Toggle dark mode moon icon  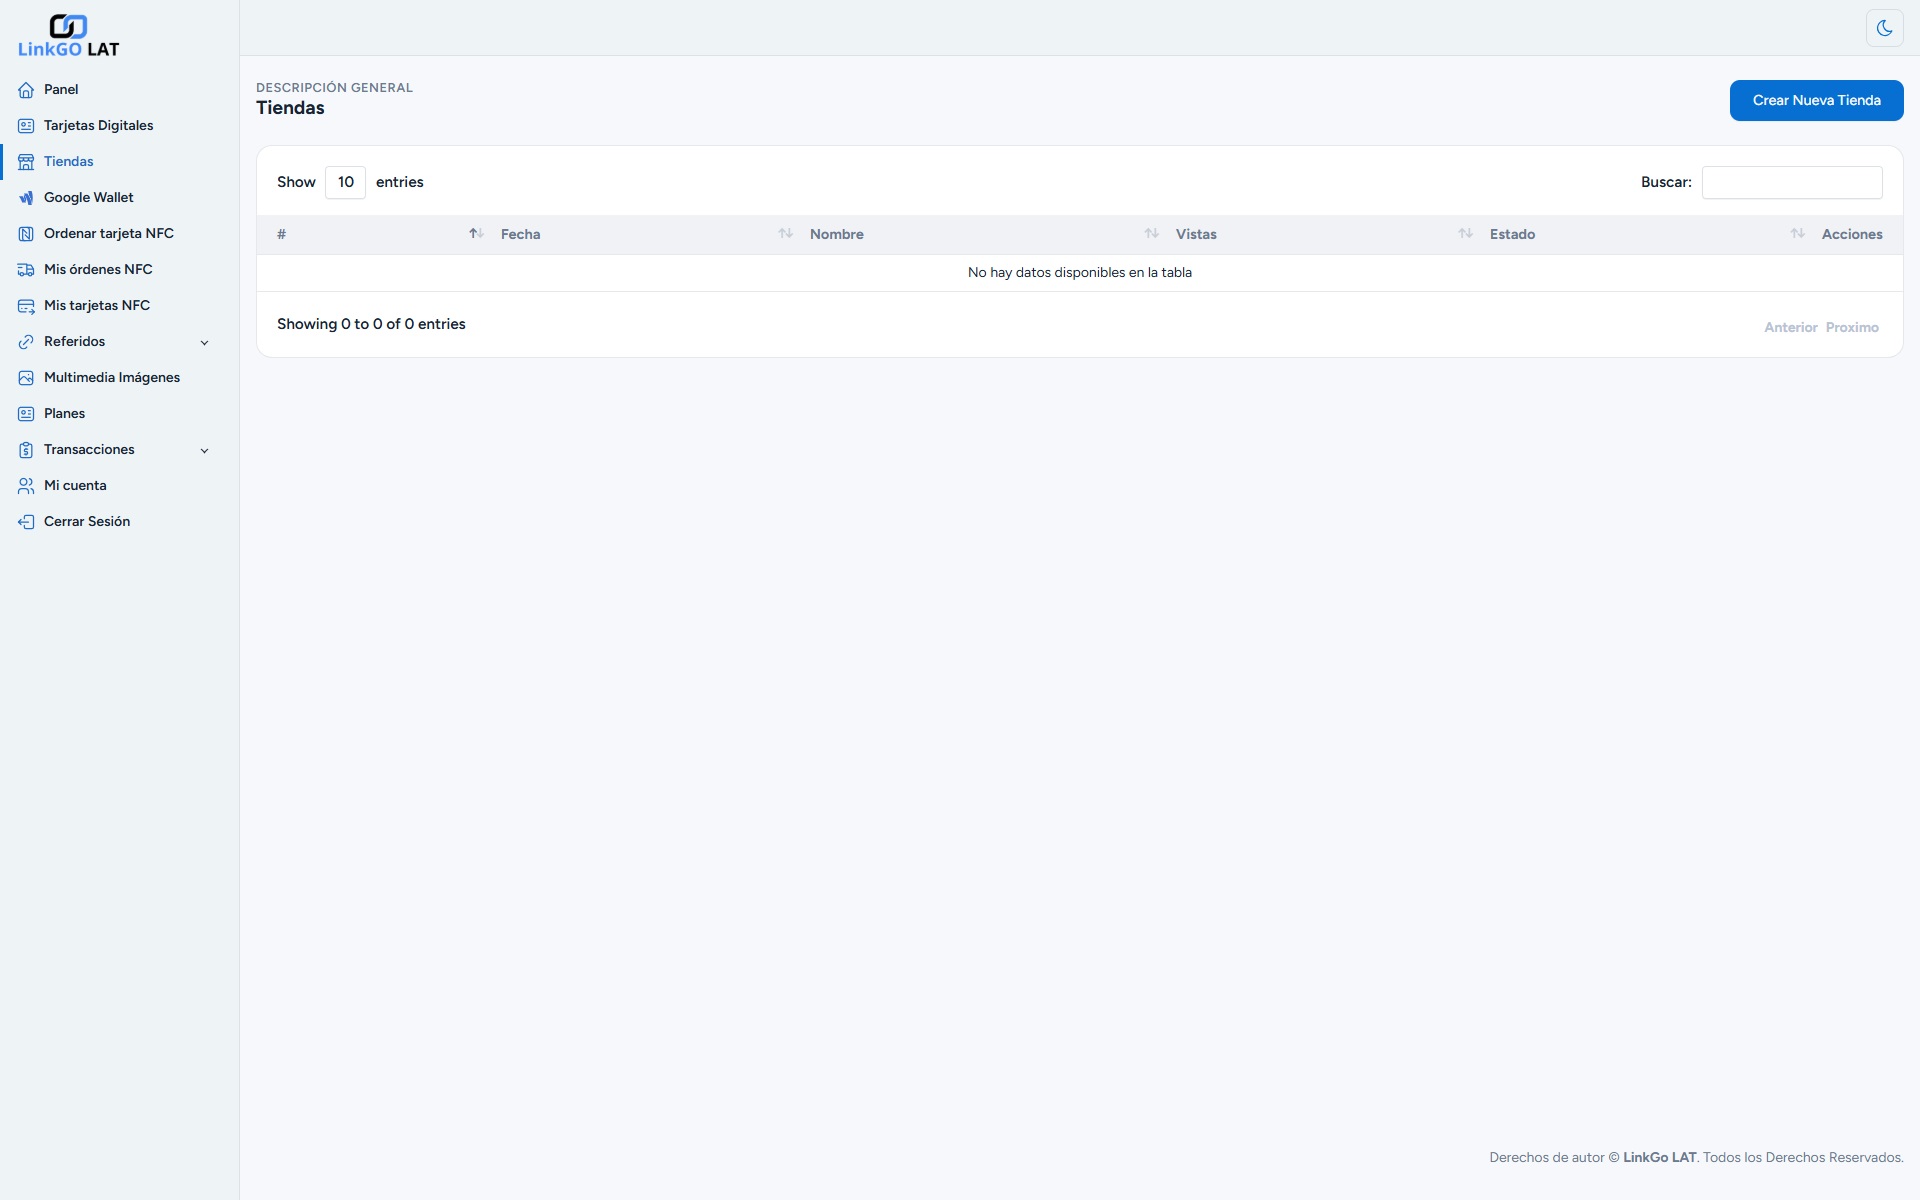1884,28
